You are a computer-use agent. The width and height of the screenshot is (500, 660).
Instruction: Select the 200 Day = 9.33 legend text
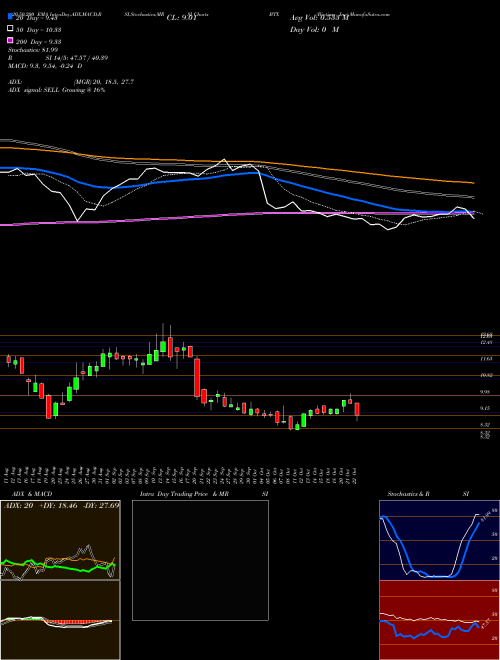(x=39, y=42)
